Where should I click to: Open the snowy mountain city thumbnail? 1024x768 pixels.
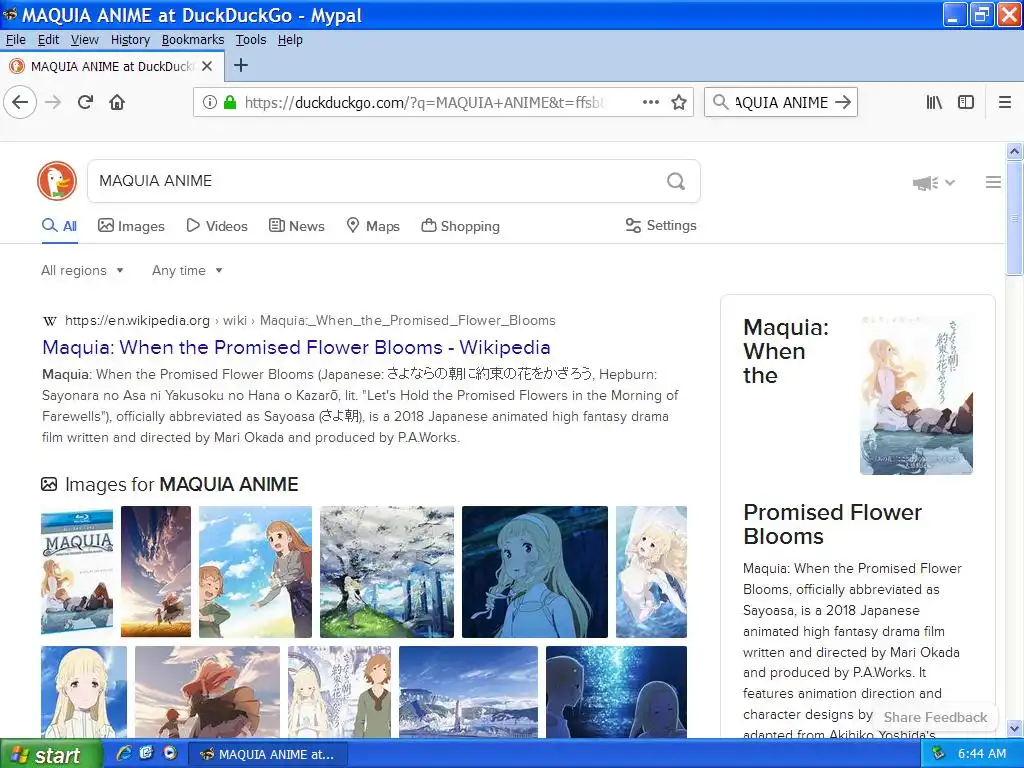pyautogui.click(x=468, y=692)
